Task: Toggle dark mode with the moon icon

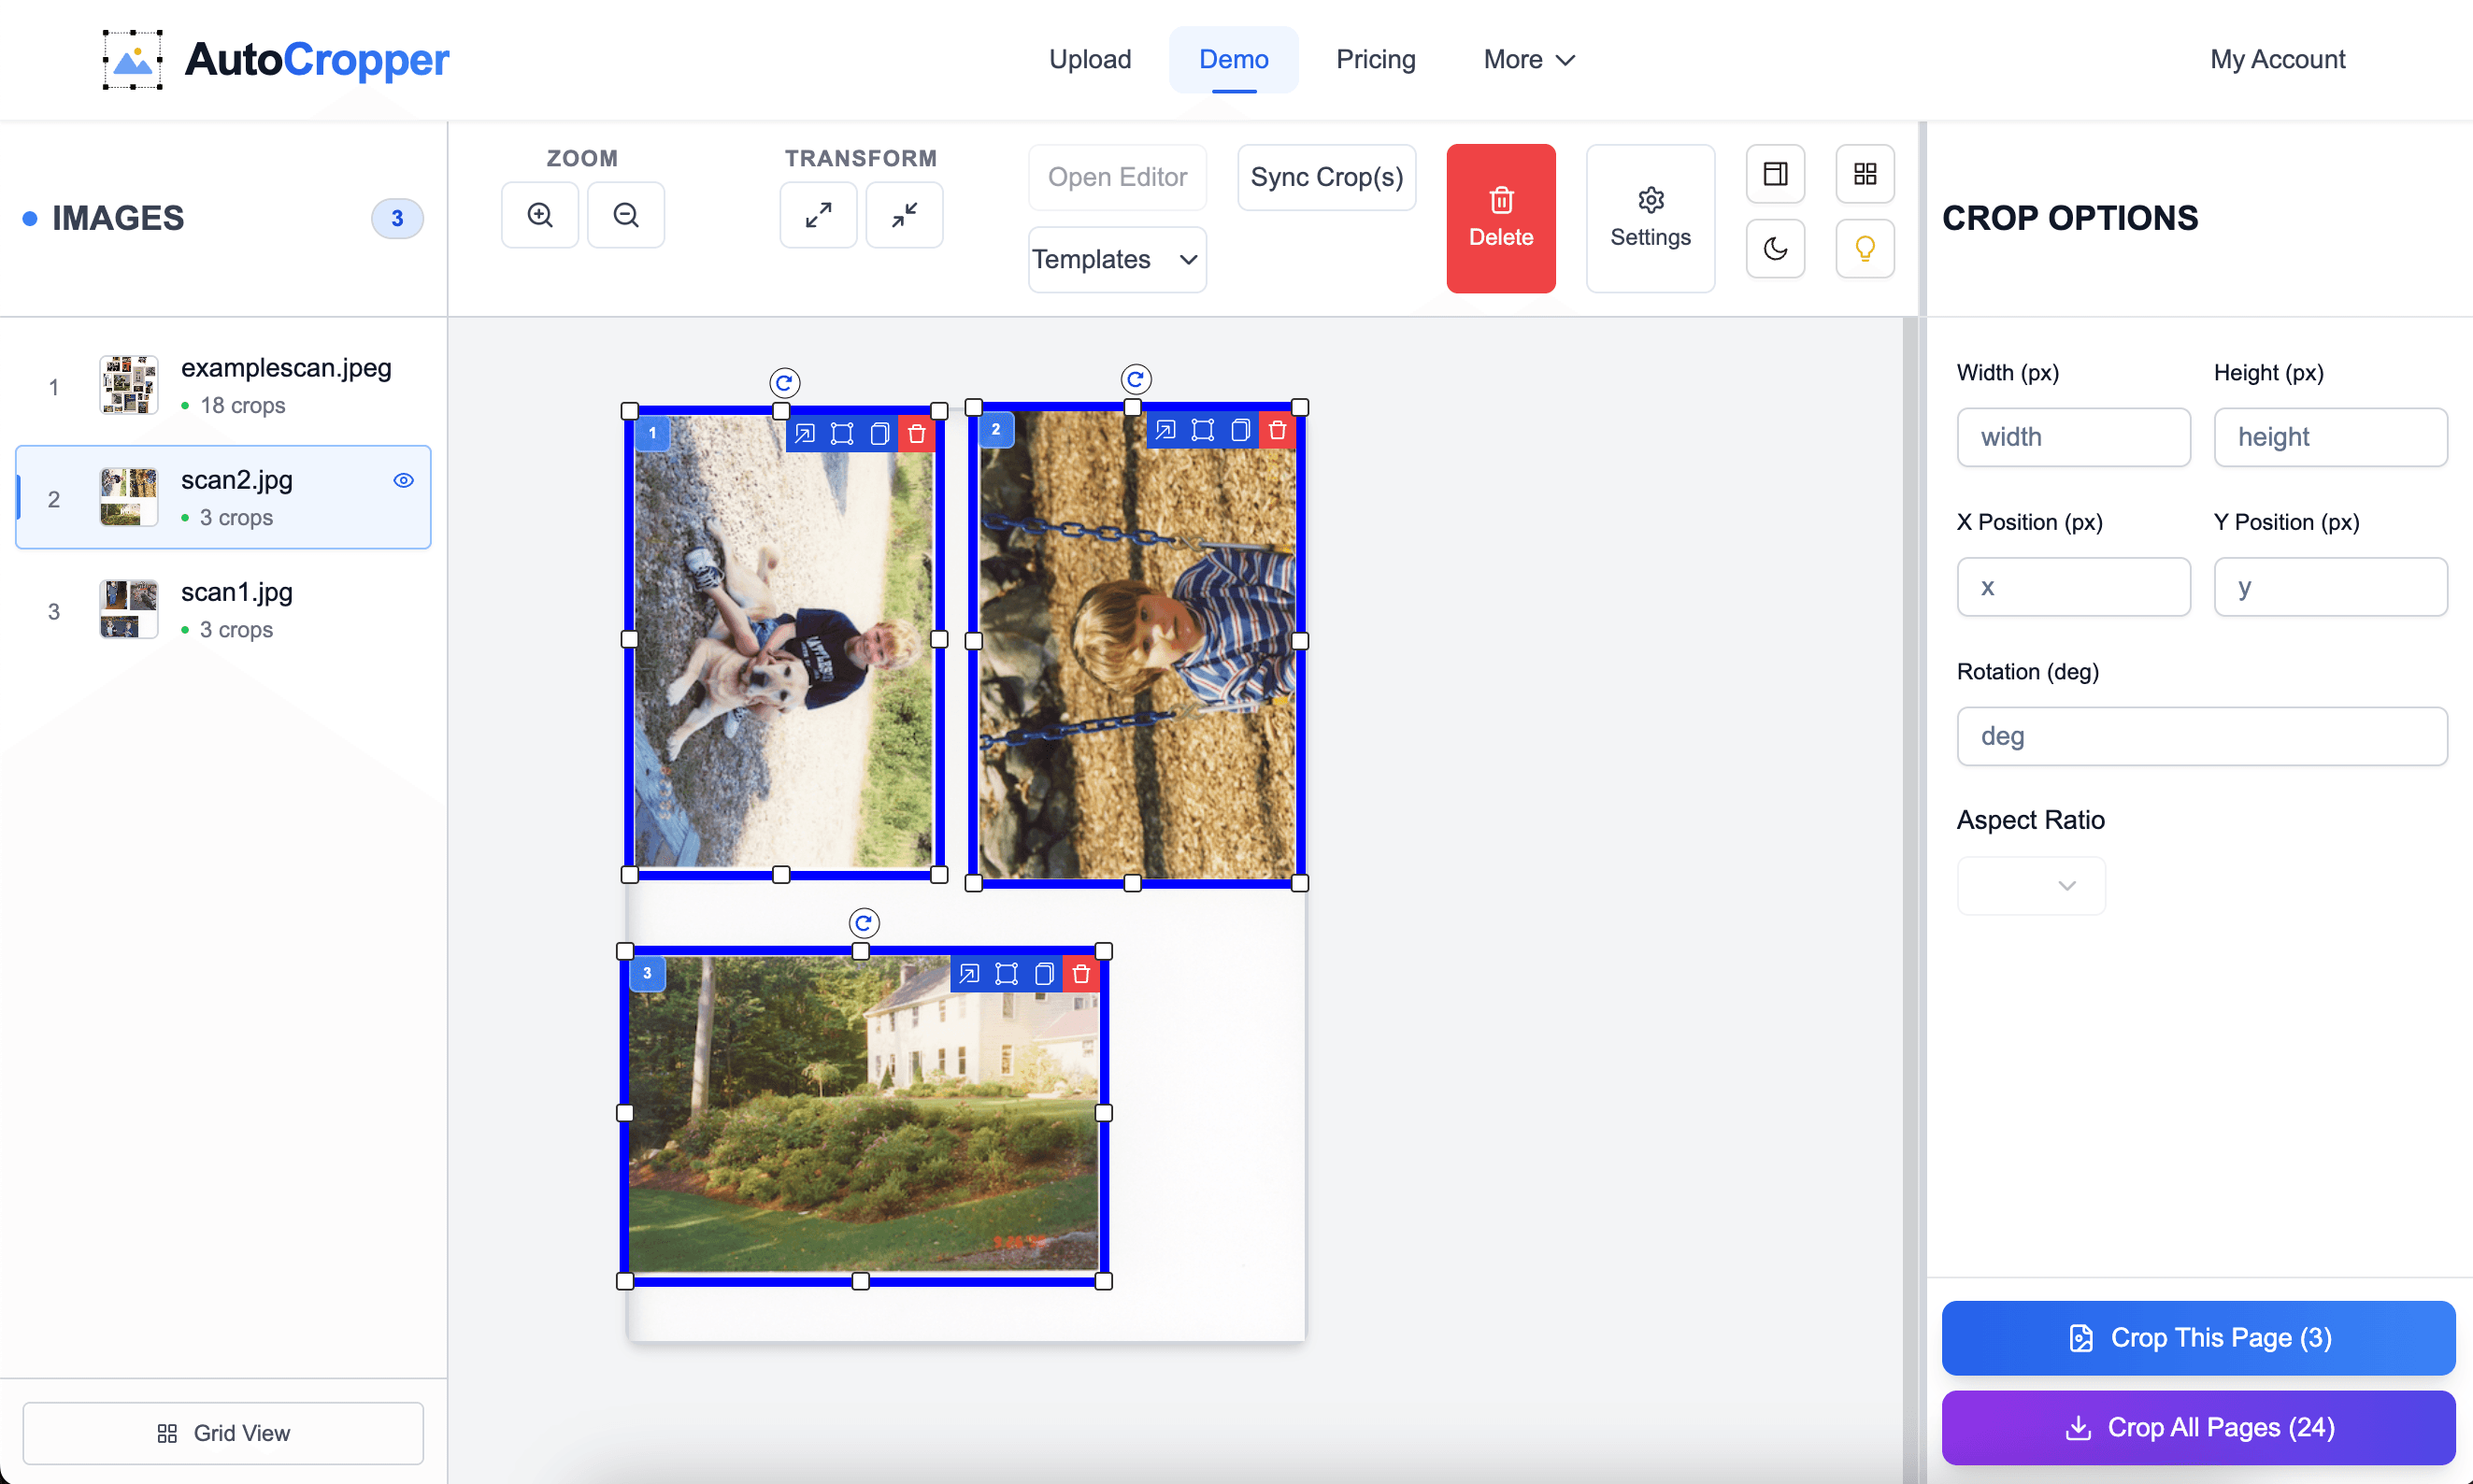Action: (x=1775, y=248)
